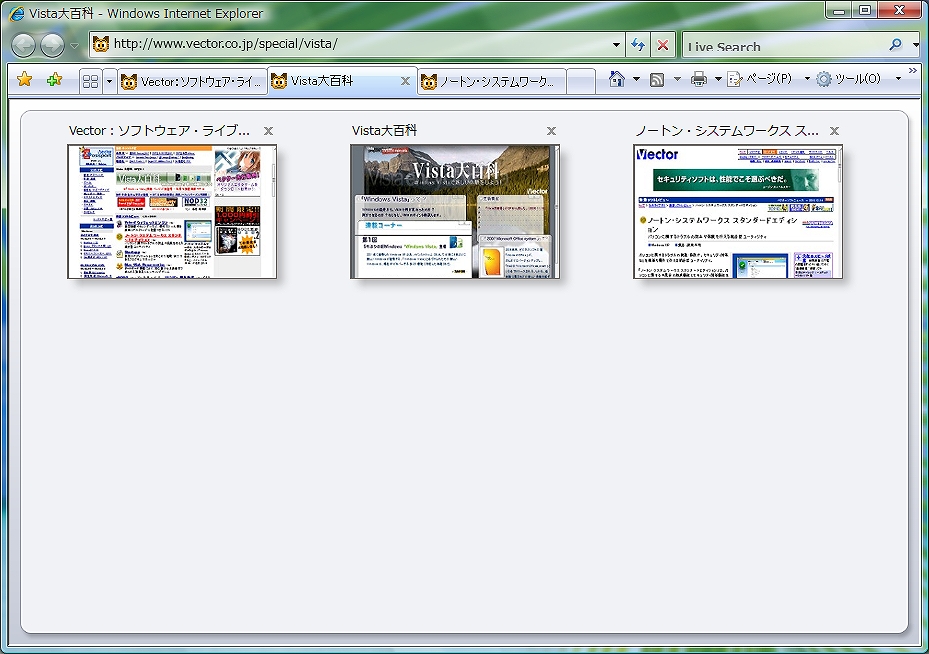Go forward with the Forward arrow button
This screenshot has height=654, width=929.
pyautogui.click(x=52, y=45)
